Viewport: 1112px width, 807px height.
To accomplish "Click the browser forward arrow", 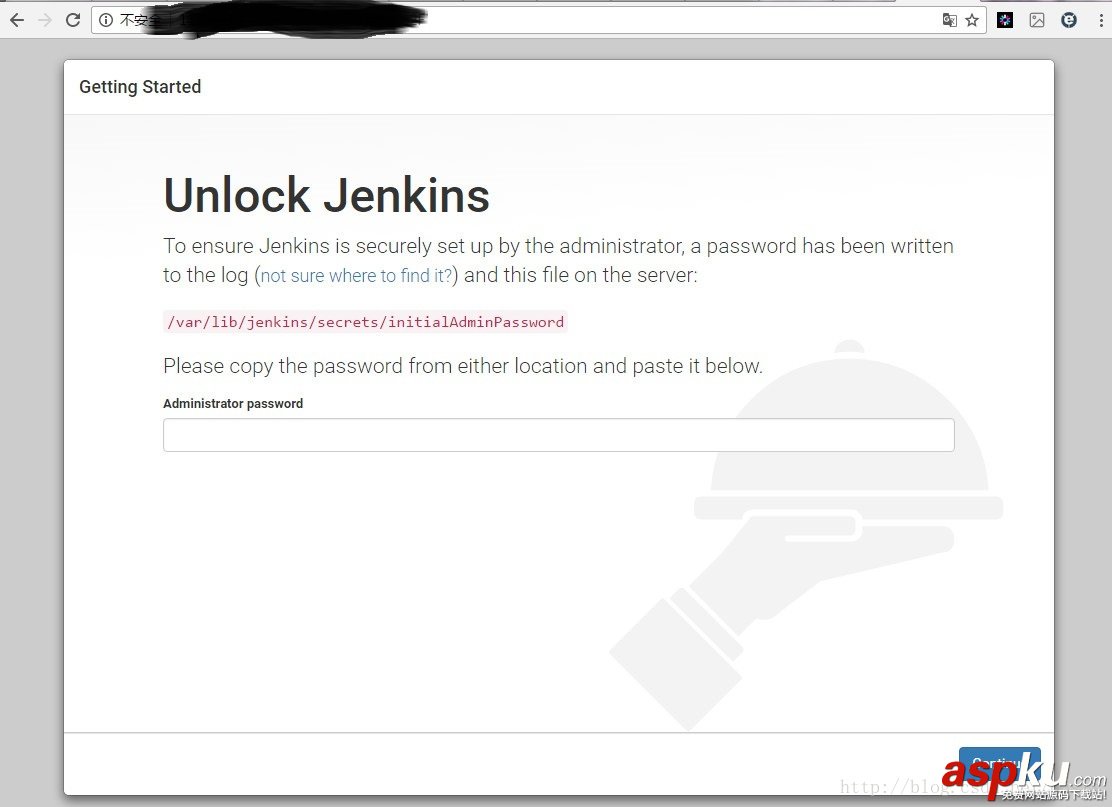I will click(45, 20).
